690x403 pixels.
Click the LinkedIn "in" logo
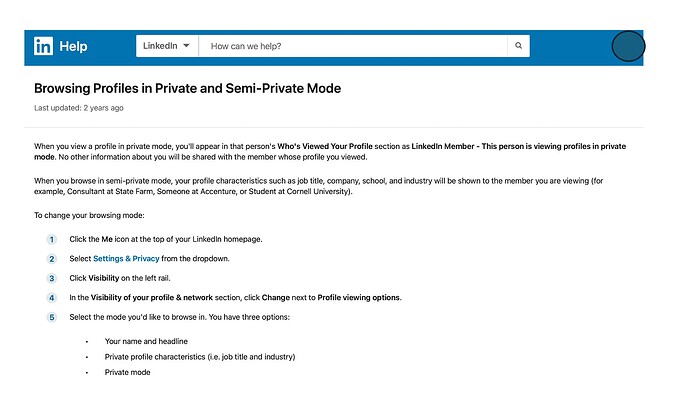click(43, 46)
